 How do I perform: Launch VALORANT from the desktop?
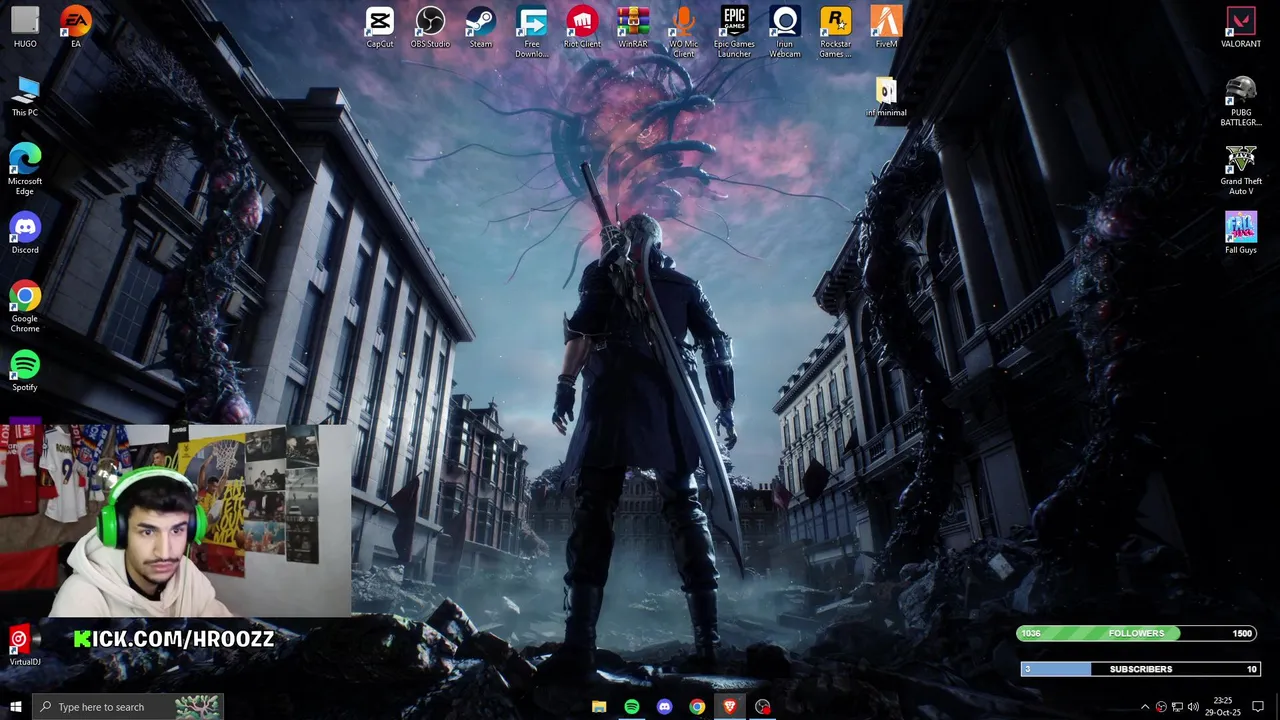pyautogui.click(x=1241, y=27)
